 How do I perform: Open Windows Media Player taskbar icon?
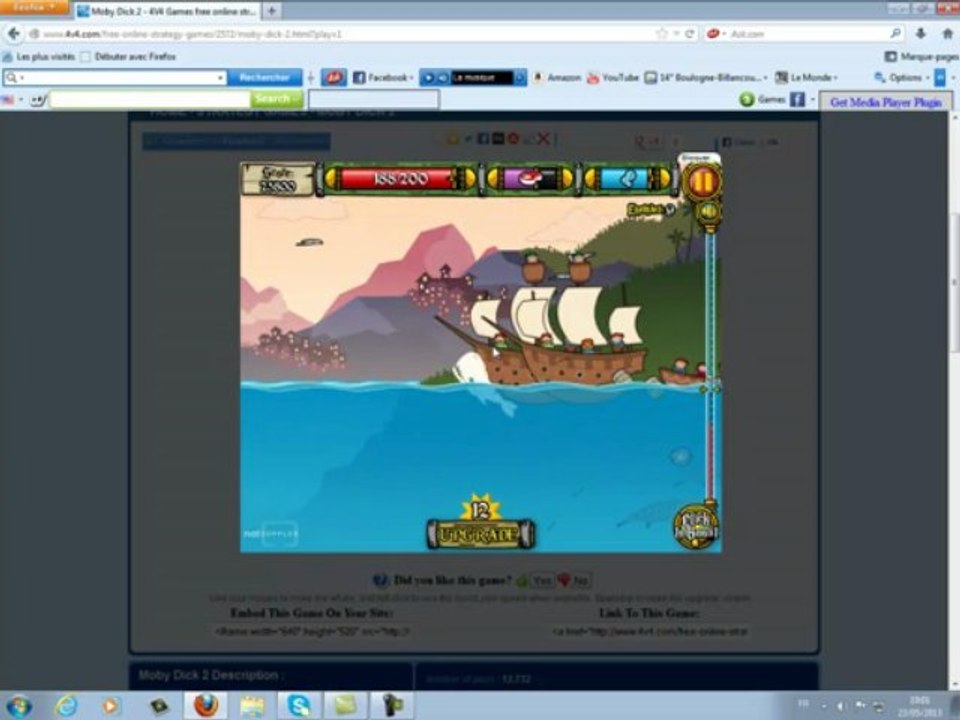coord(111,706)
